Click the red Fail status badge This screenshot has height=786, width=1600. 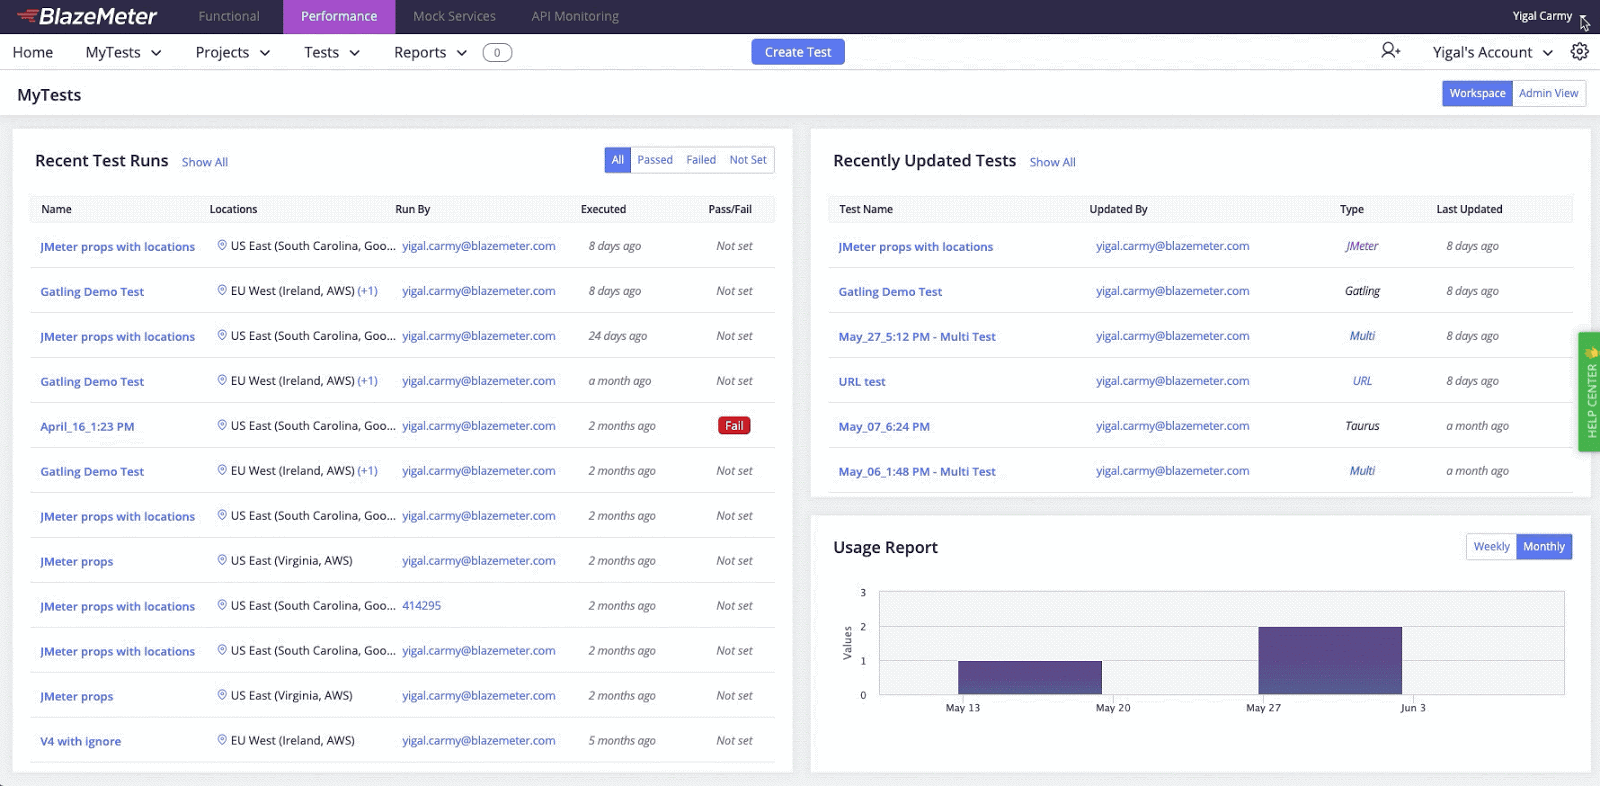734,426
